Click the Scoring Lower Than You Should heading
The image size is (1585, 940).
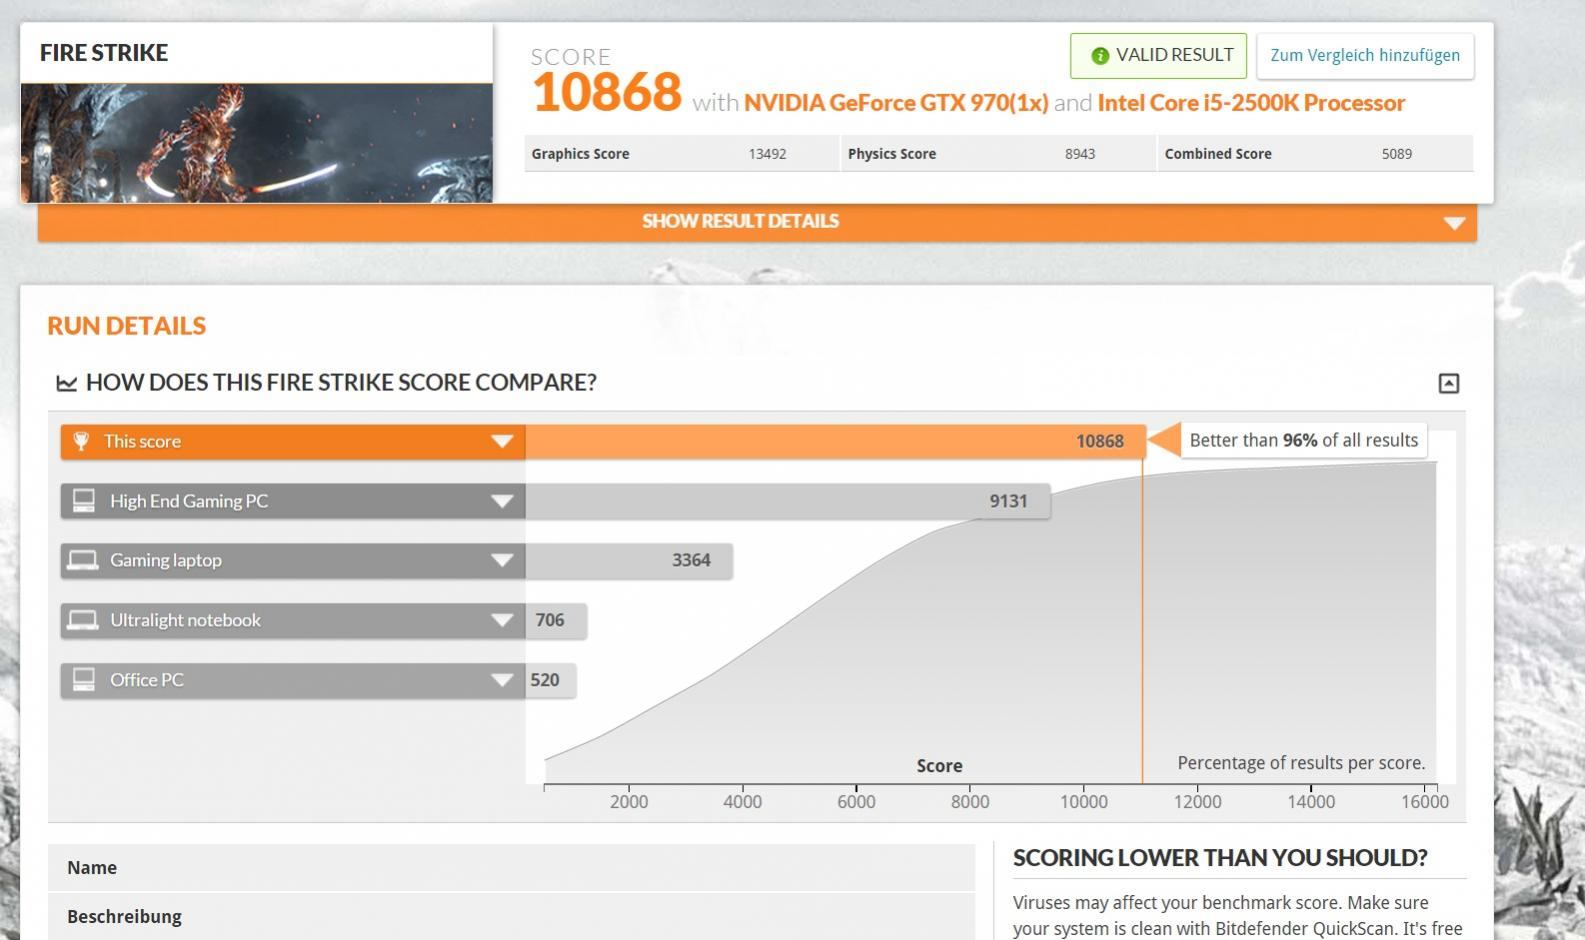click(x=1220, y=858)
